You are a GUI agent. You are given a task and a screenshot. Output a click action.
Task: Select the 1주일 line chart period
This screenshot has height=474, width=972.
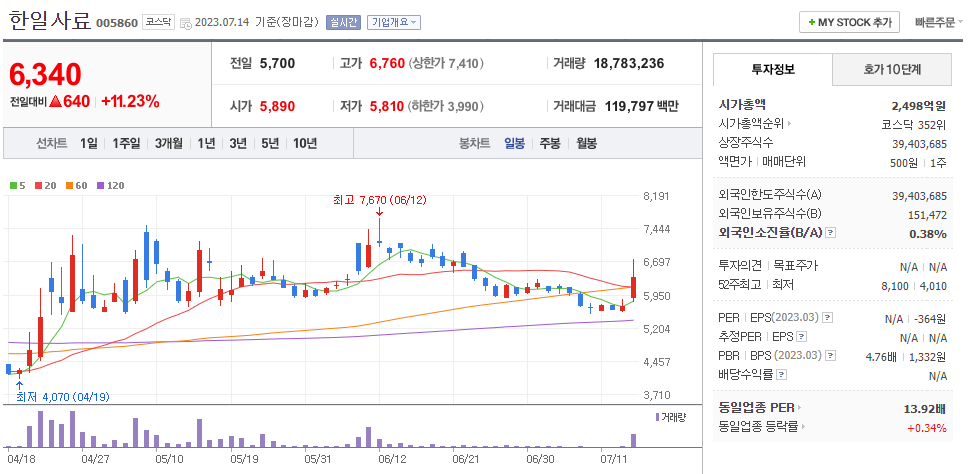(x=126, y=143)
